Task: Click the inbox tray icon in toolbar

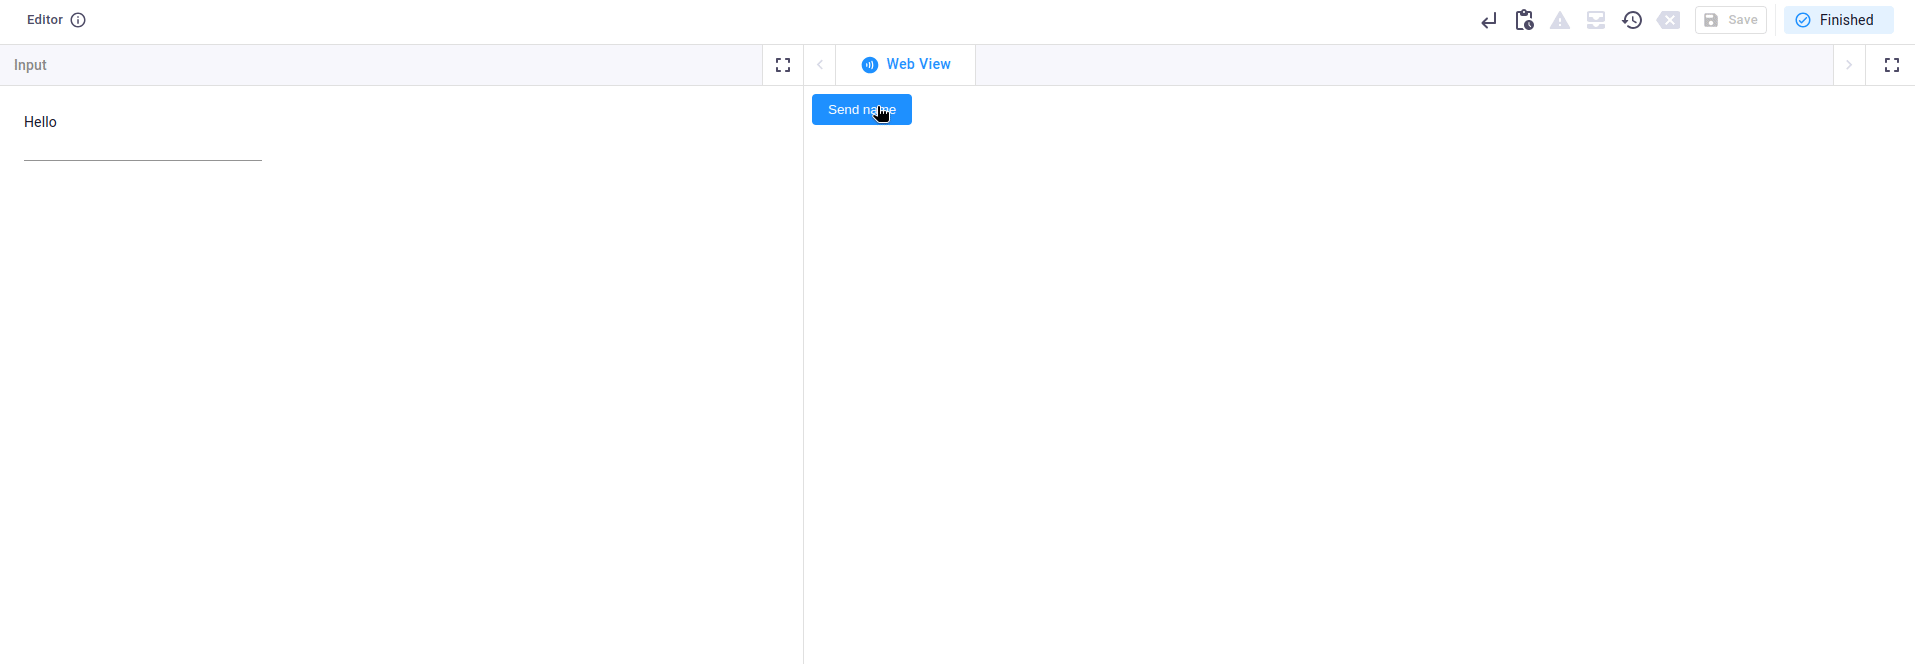Action: click(x=1596, y=21)
